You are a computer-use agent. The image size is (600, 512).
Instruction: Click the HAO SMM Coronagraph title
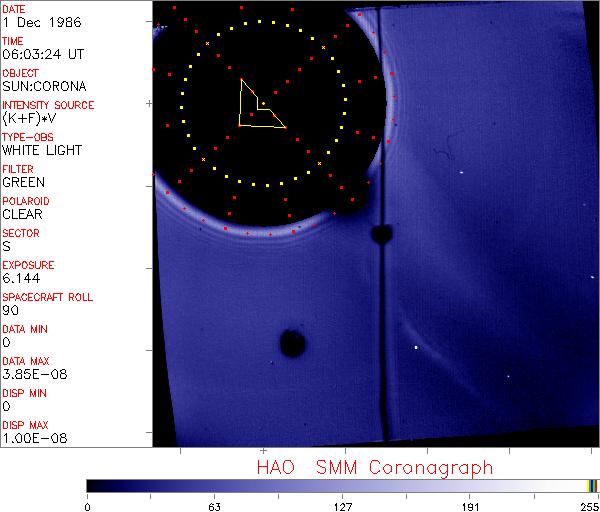[374, 467]
